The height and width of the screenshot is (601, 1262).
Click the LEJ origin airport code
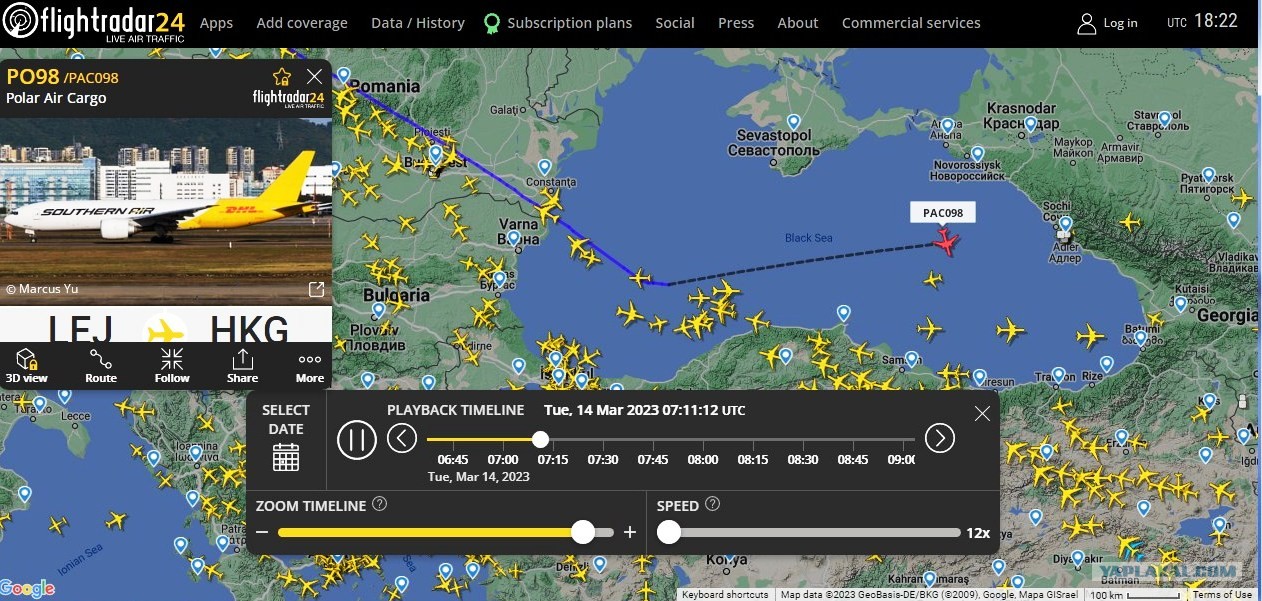pos(80,330)
